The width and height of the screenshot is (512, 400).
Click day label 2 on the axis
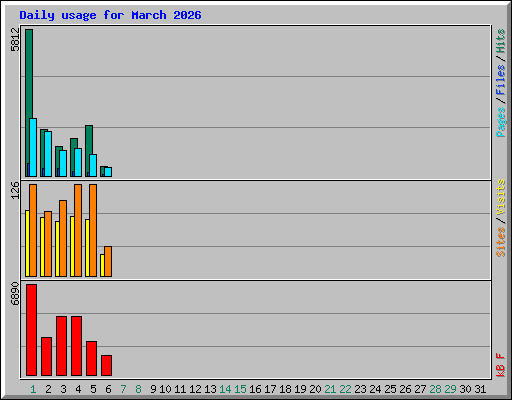point(48,389)
